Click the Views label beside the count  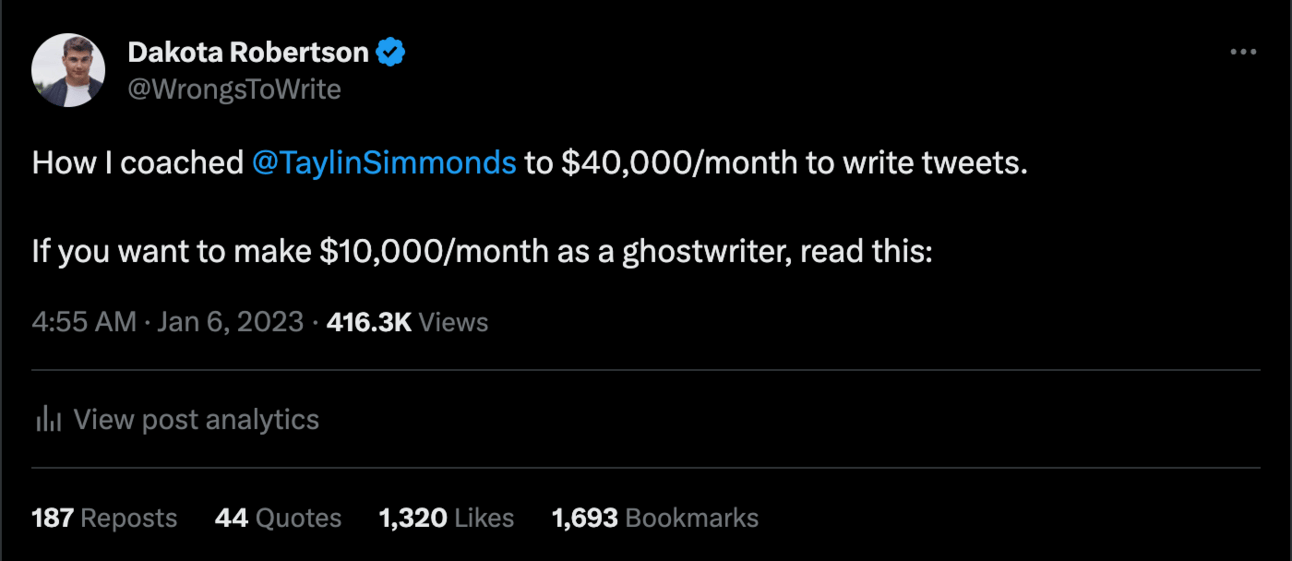click(453, 322)
